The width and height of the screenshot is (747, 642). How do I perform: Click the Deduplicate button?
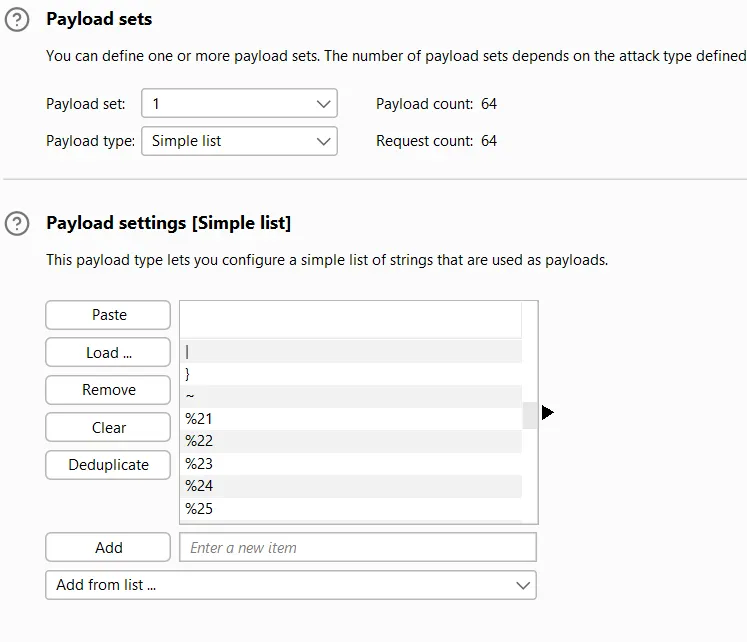coord(108,465)
